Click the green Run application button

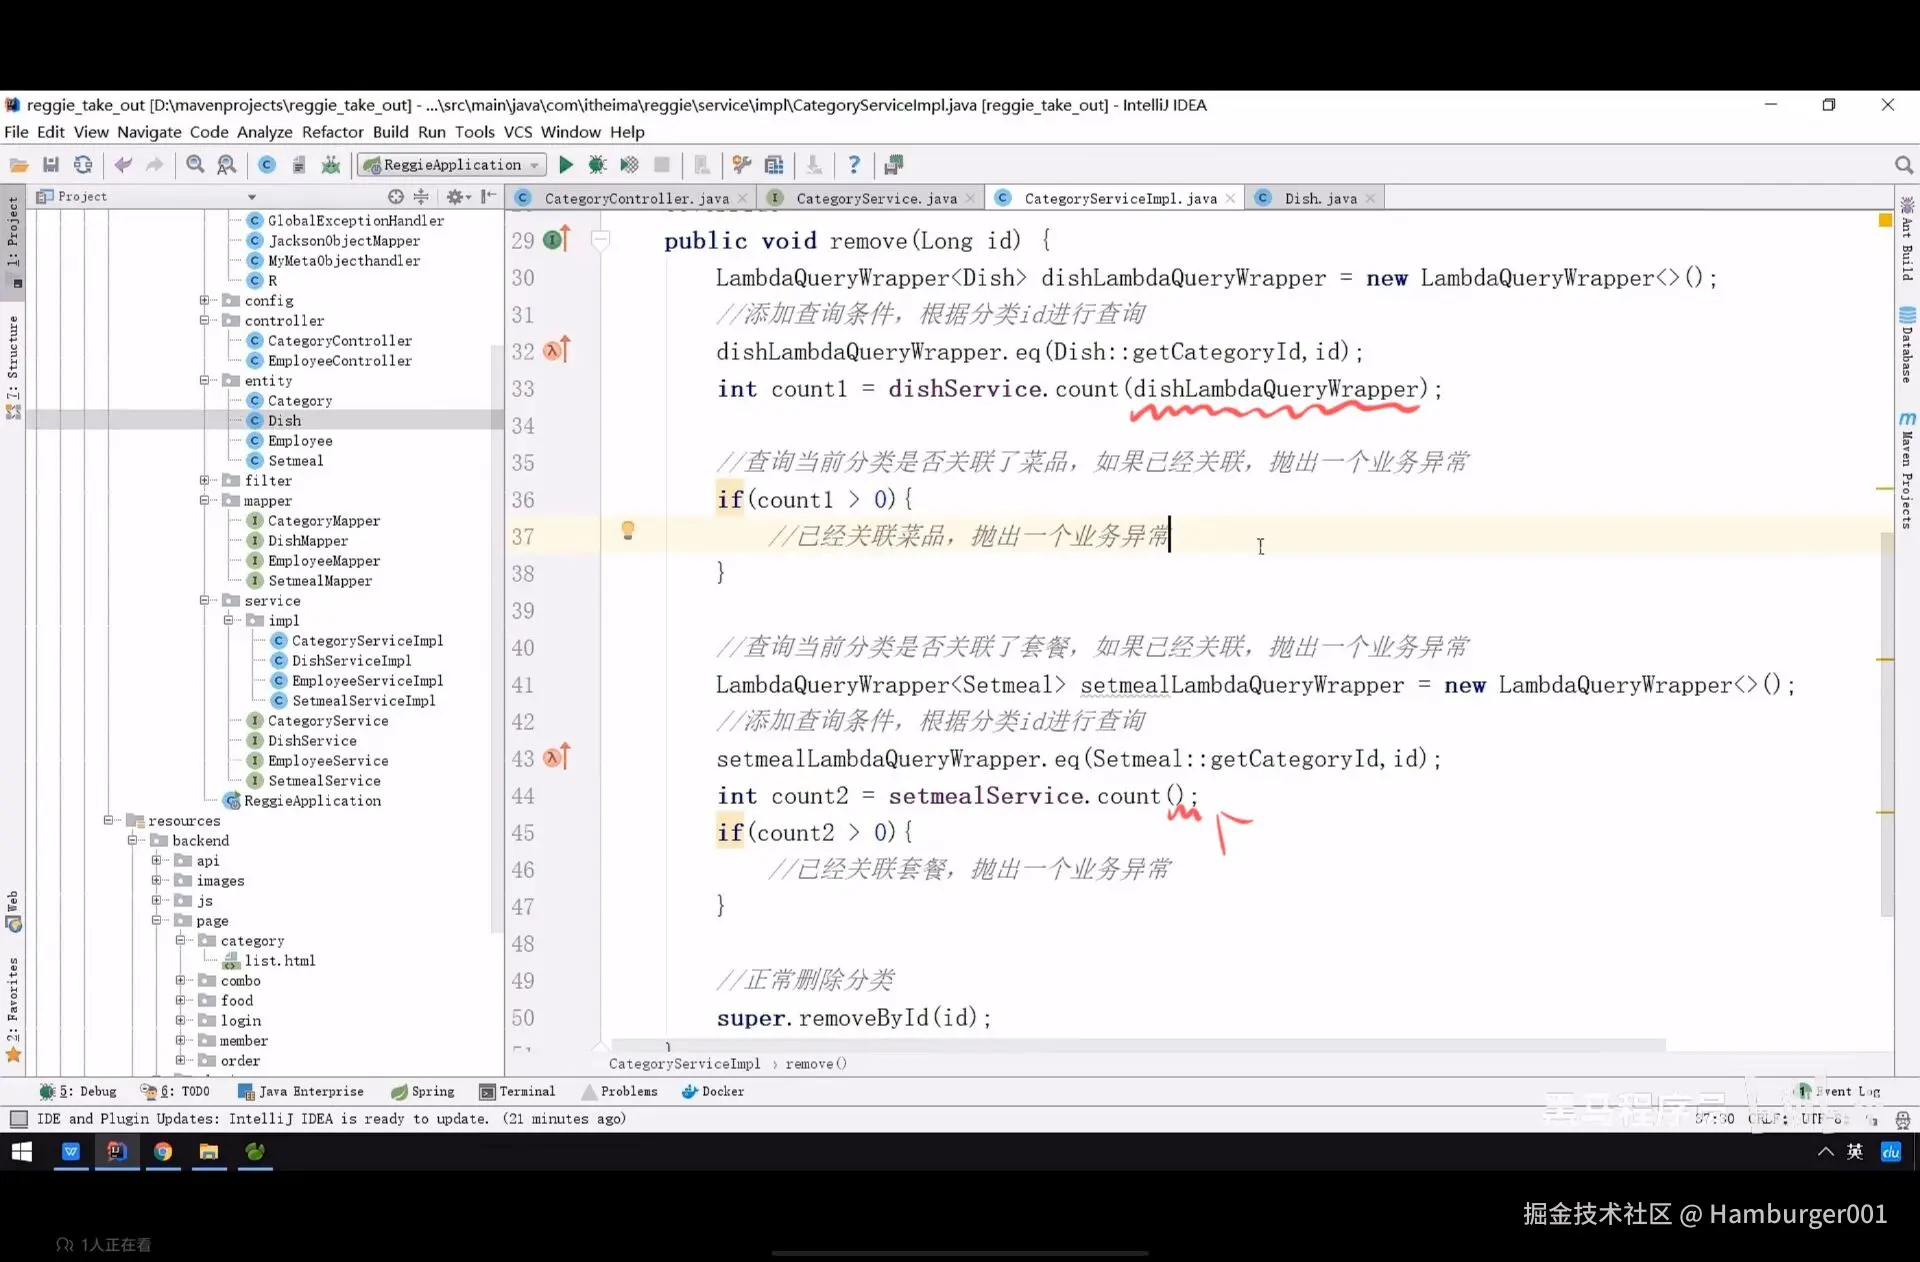point(566,165)
